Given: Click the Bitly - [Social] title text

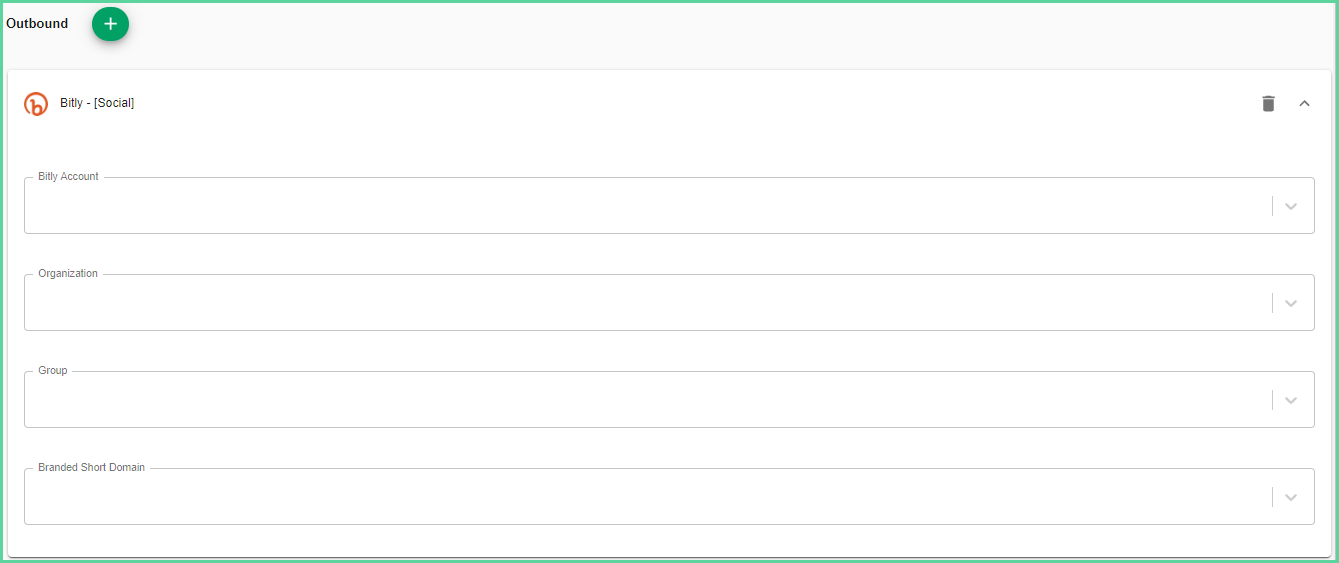Looking at the screenshot, I should click(97, 103).
